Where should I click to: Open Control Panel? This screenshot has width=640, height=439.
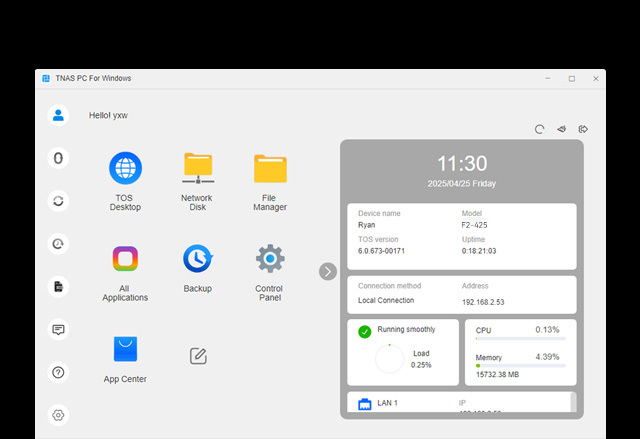[270, 259]
